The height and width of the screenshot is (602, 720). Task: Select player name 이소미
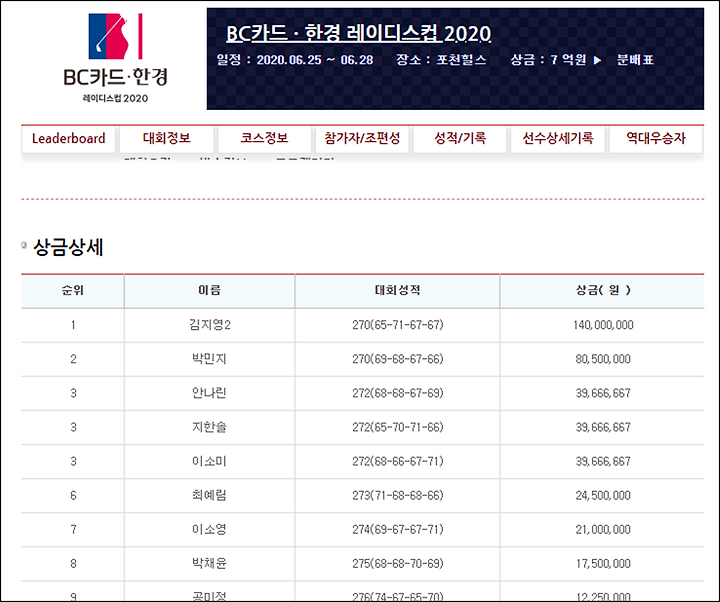point(209,461)
